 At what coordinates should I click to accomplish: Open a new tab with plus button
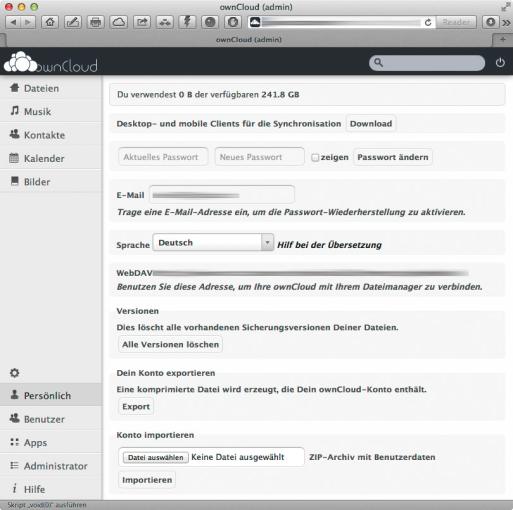(x=503, y=40)
